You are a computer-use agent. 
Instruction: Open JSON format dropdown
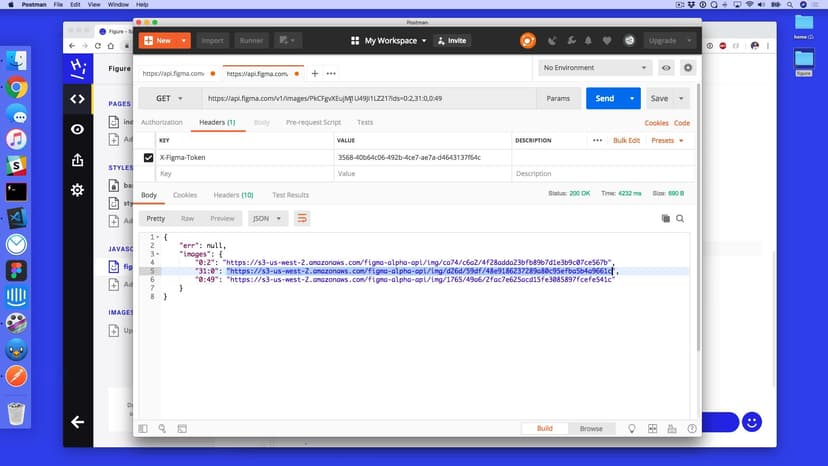click(267, 218)
